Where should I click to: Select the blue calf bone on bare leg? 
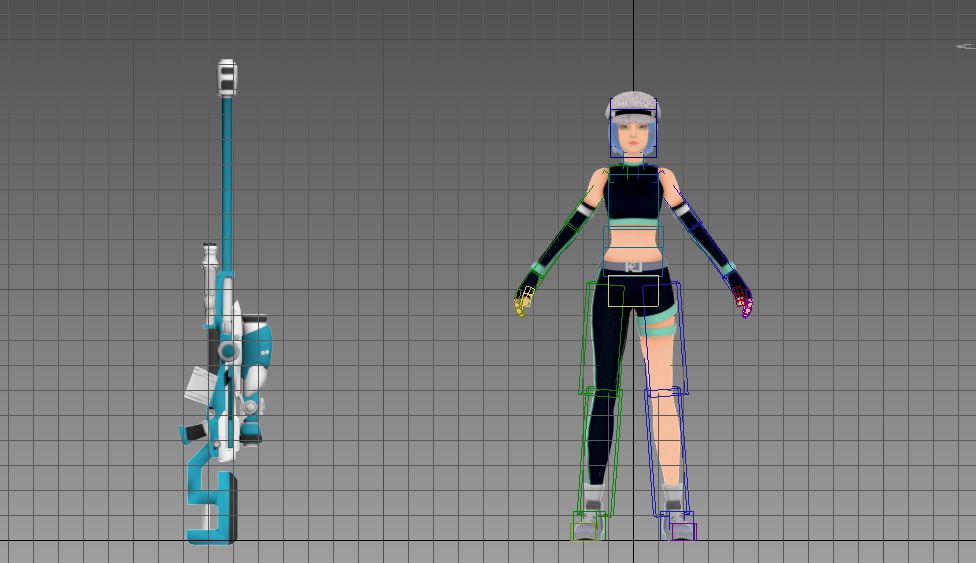[x=670, y=450]
